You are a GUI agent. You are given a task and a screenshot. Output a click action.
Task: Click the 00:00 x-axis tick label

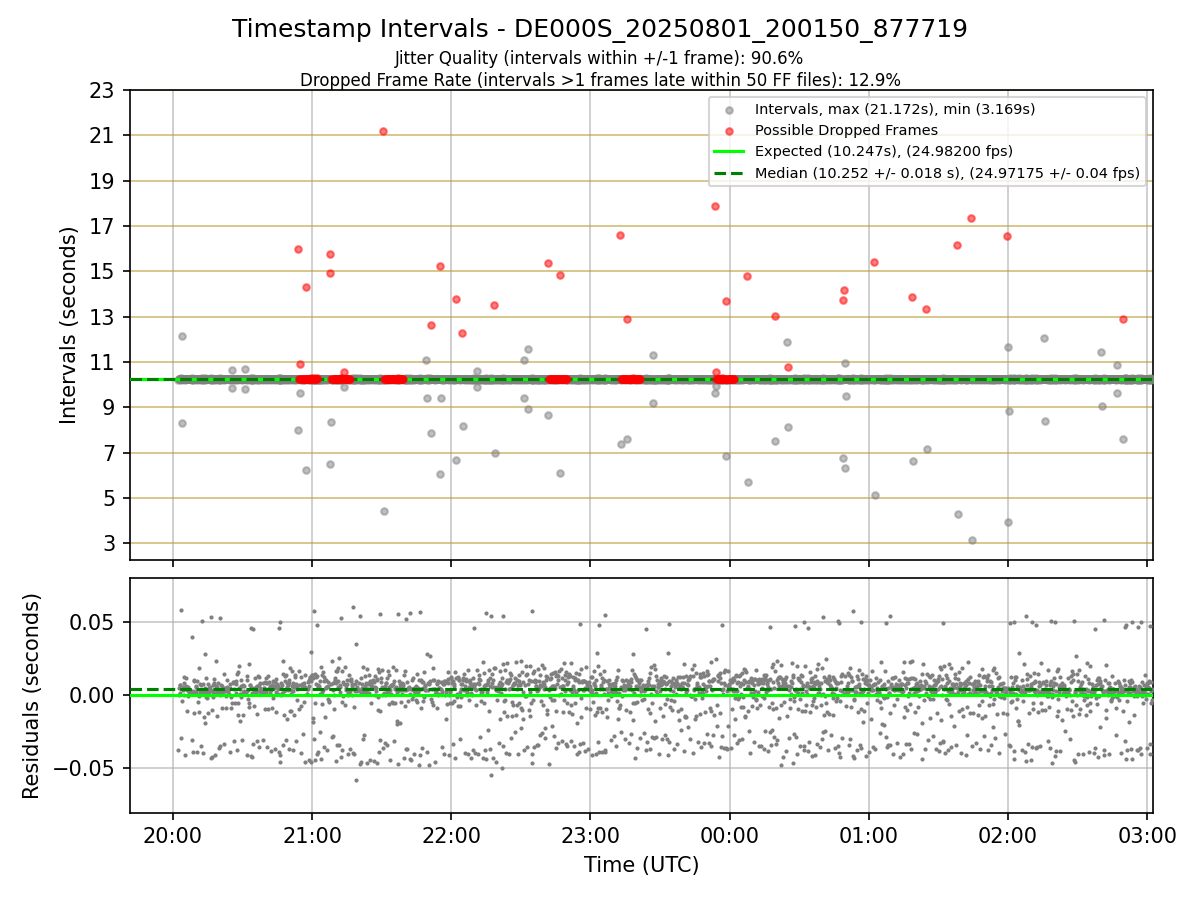[729, 835]
